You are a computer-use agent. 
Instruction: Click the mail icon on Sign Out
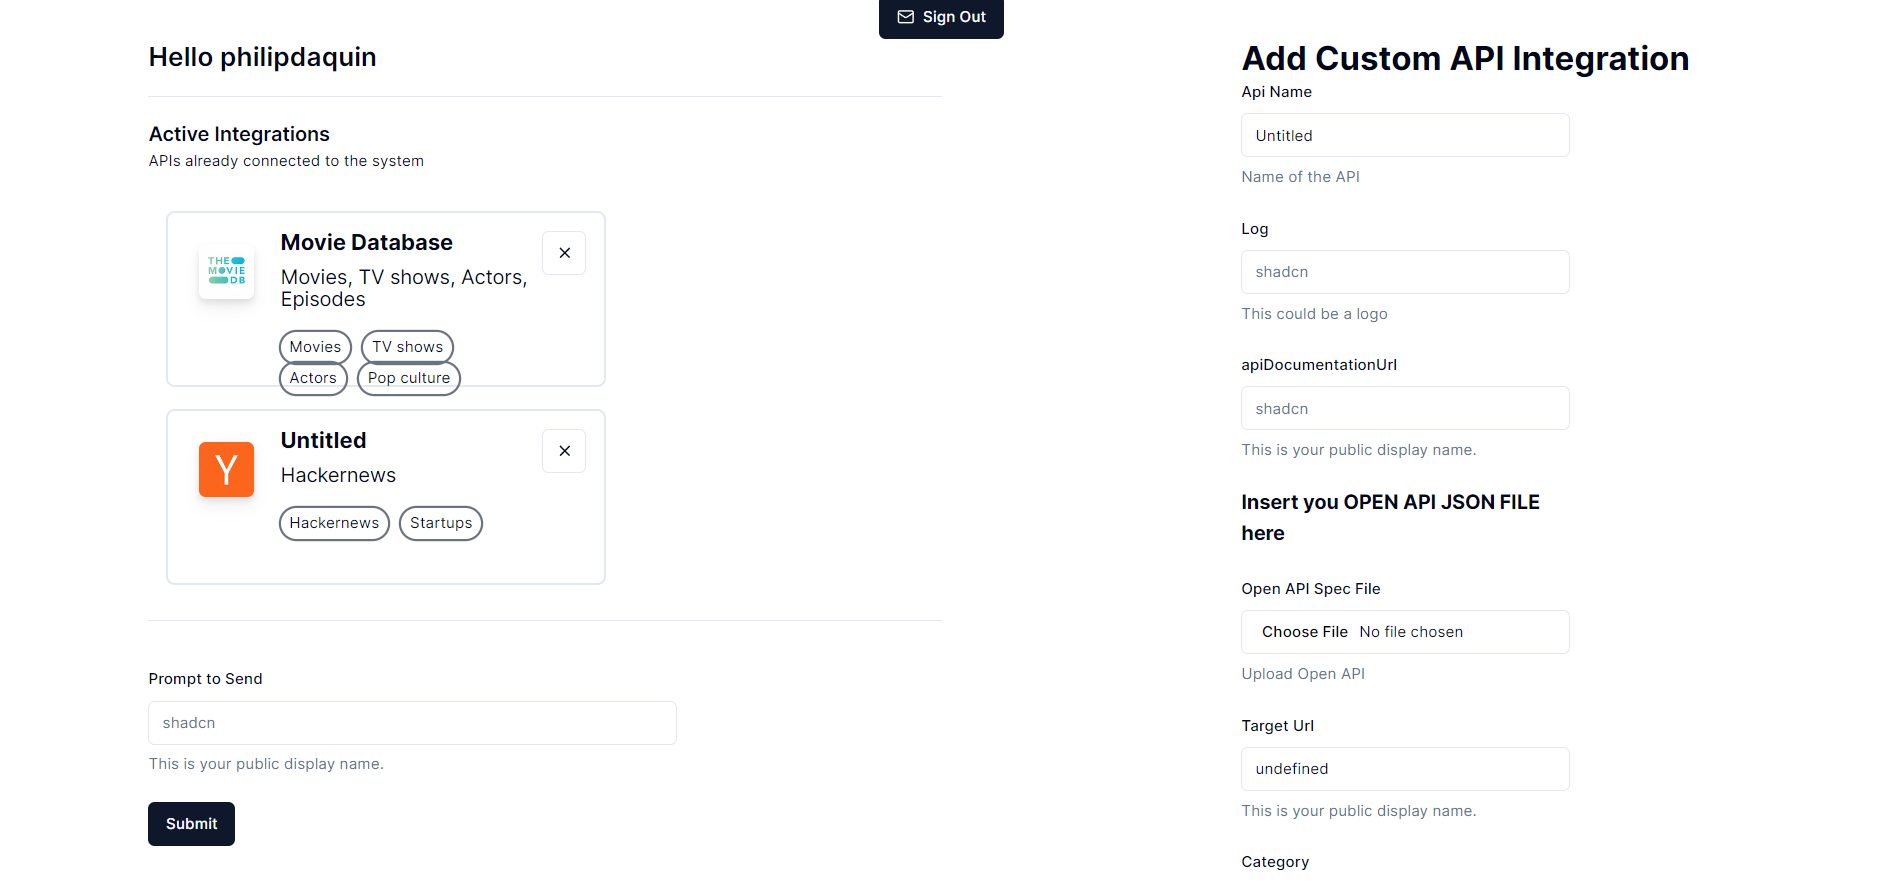(906, 17)
